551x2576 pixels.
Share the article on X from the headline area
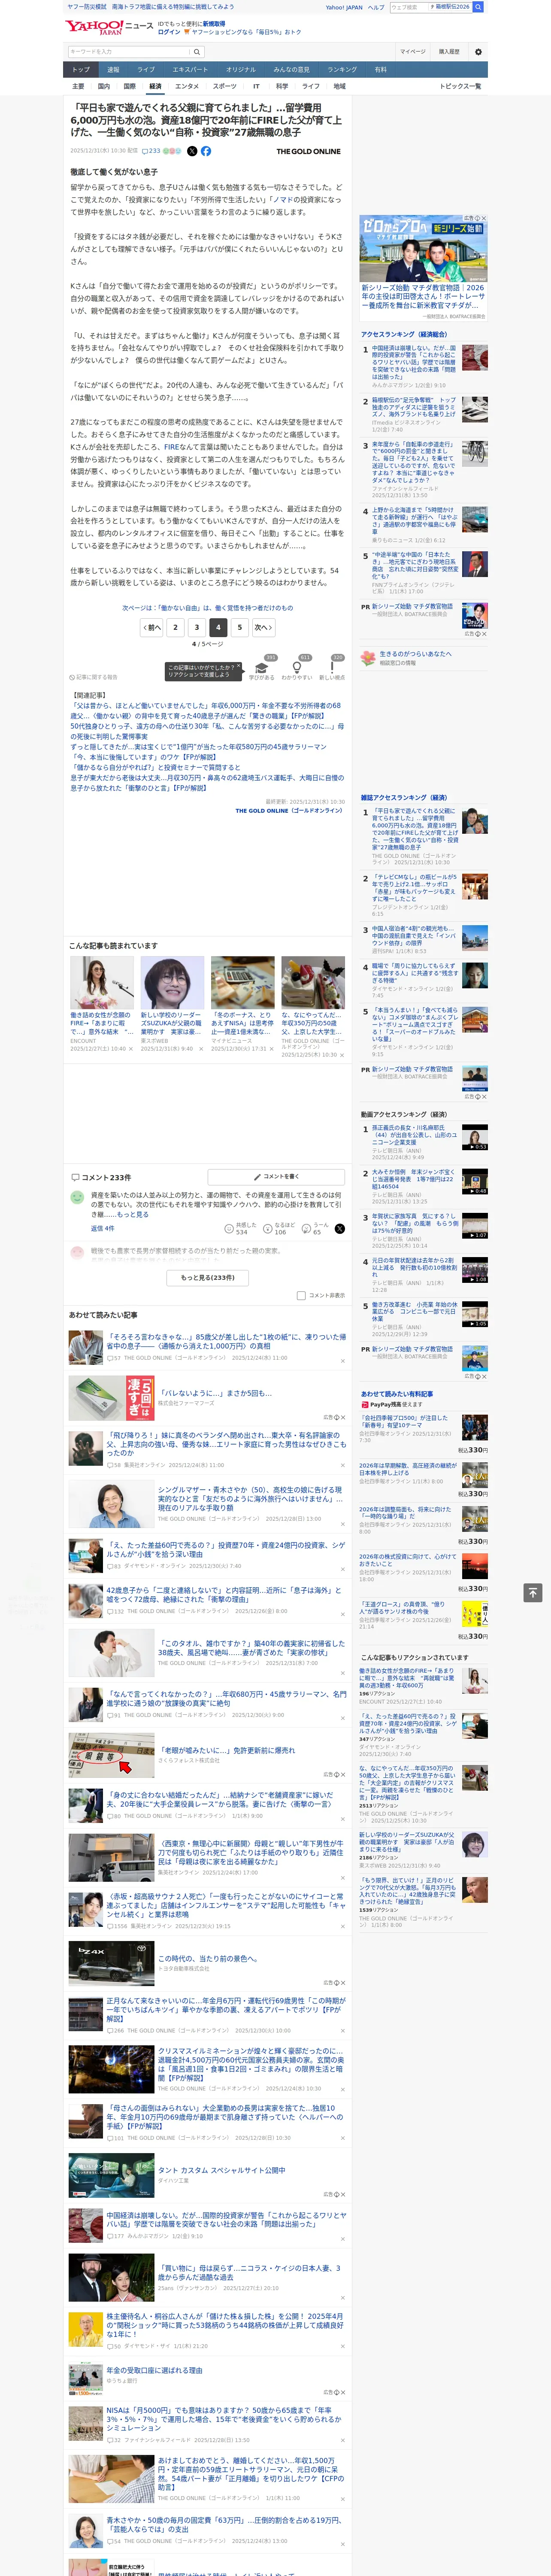coord(192,151)
